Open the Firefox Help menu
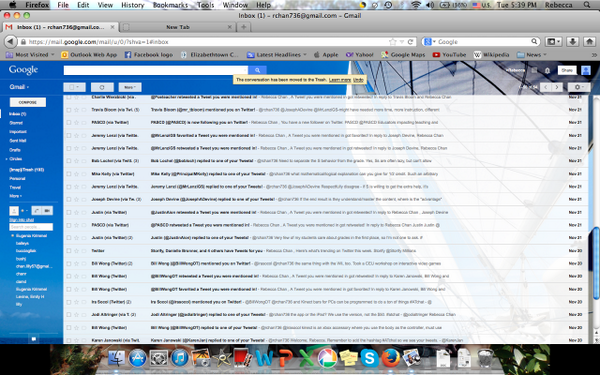This screenshot has height=375, width=600. coord(263,5)
